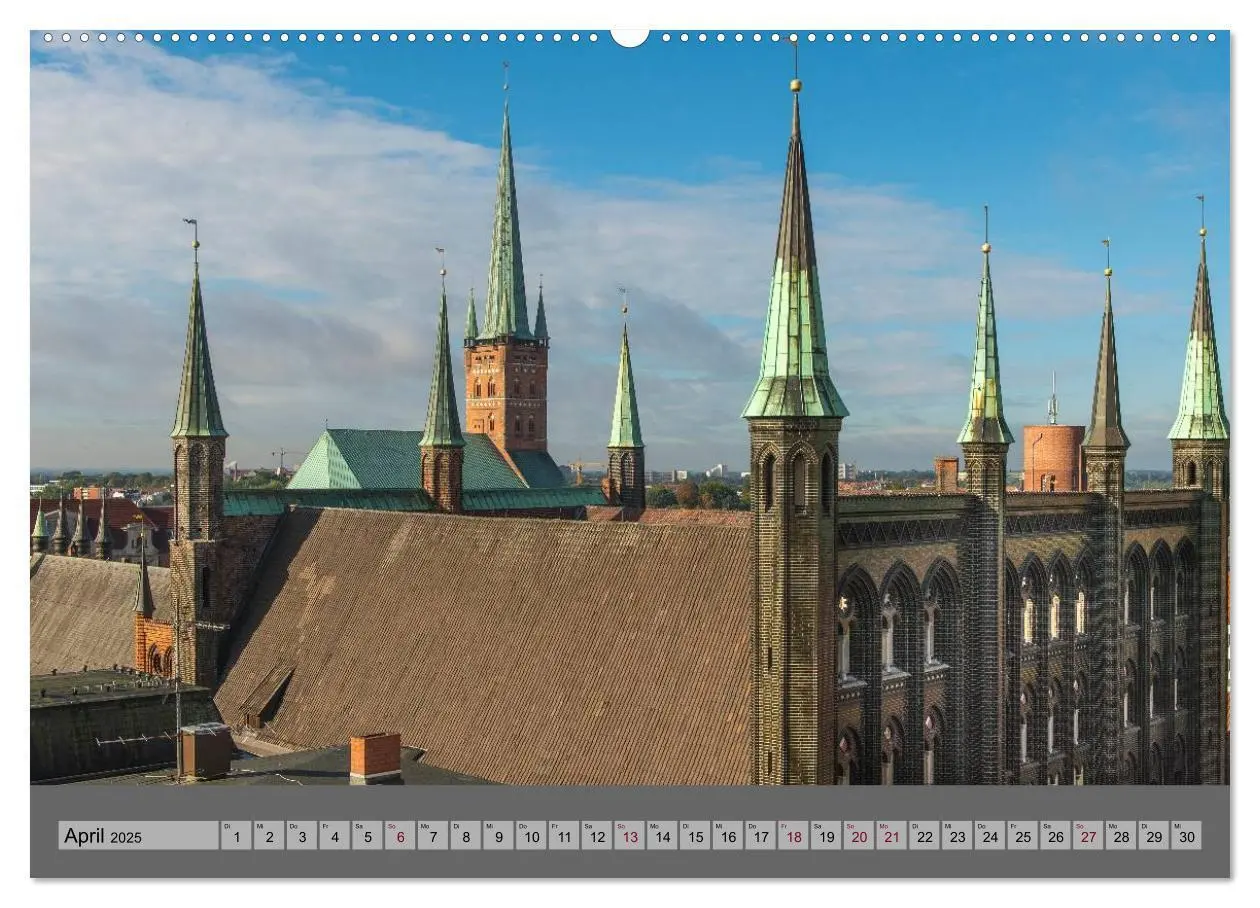Select date cell 2 in the calendar strip
This screenshot has width=1260, height=908.
coord(269,836)
